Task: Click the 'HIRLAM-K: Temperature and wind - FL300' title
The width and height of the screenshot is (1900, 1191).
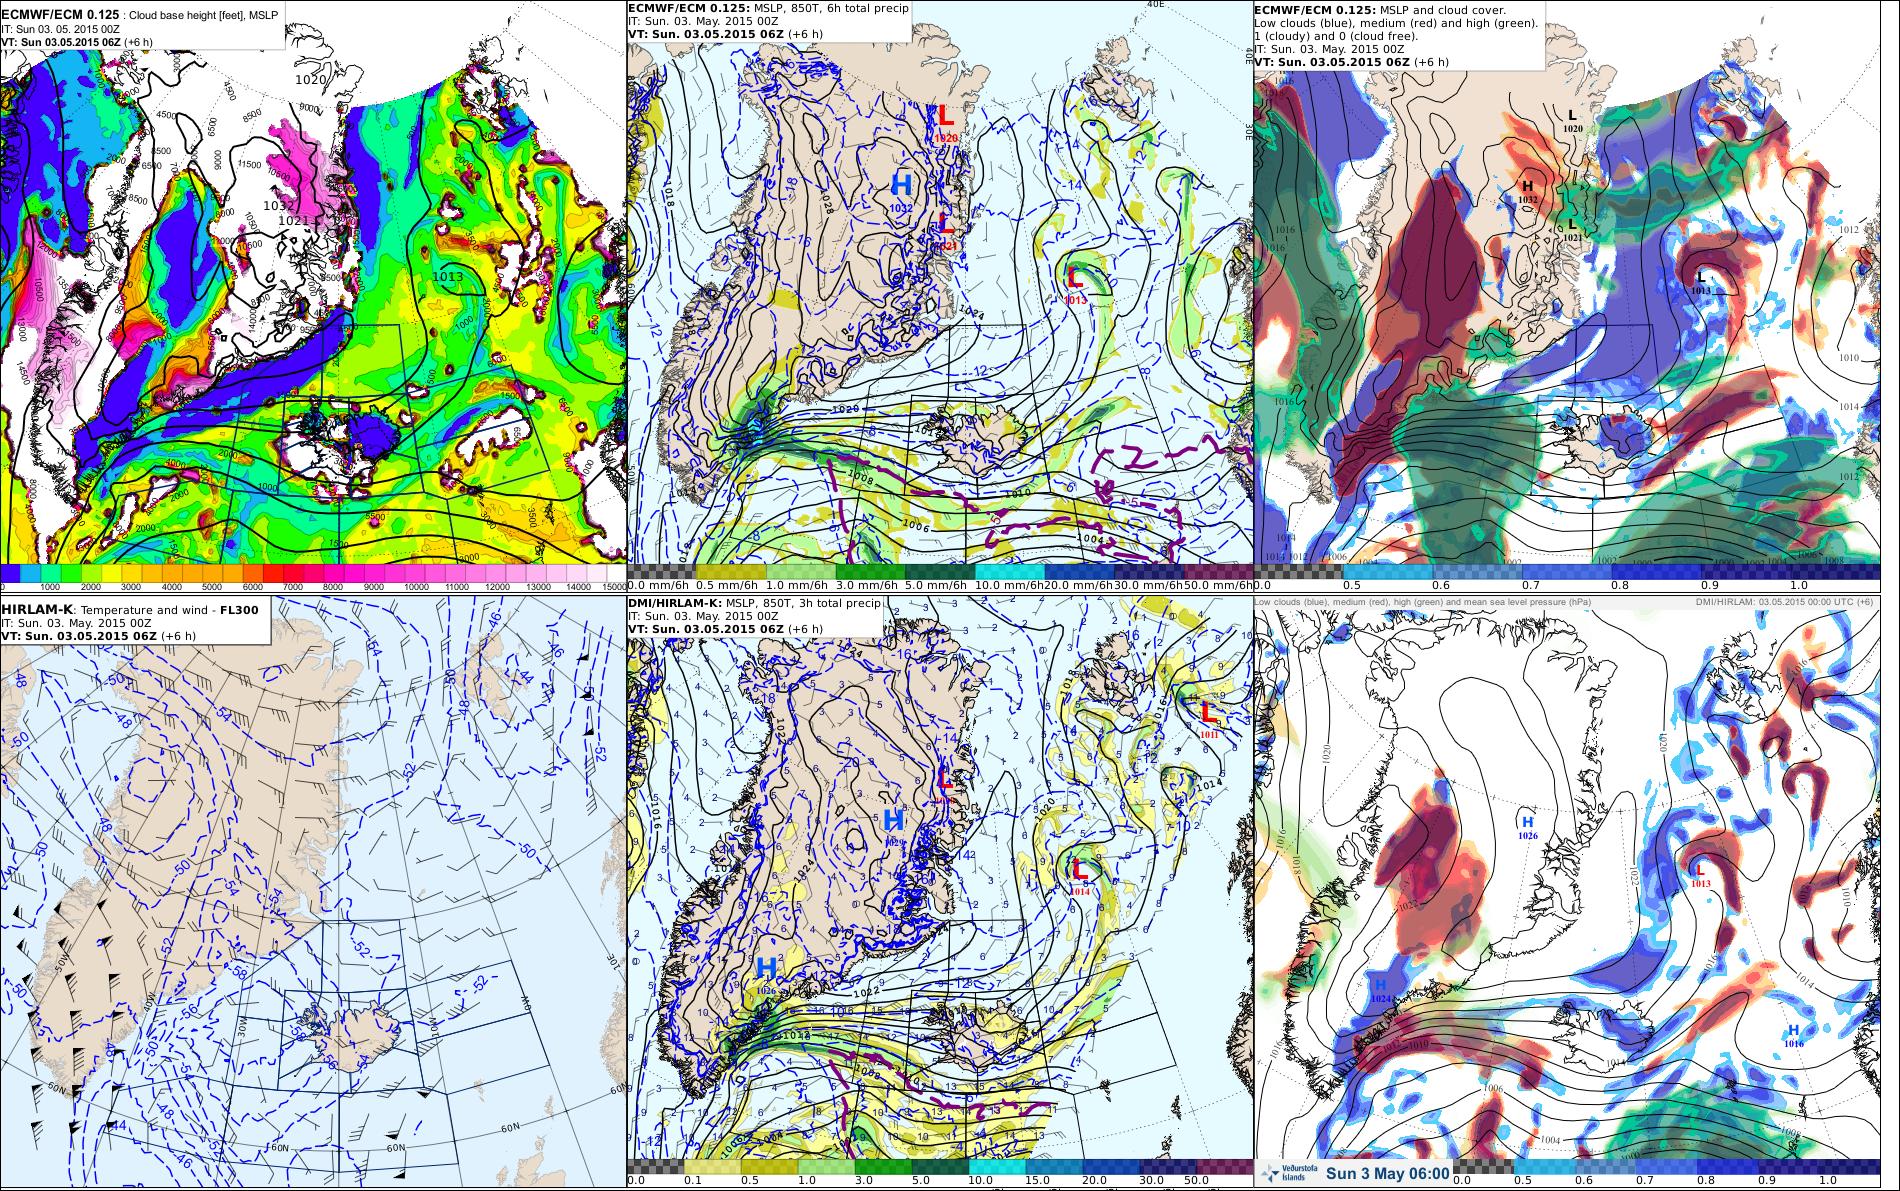Action: coord(129,610)
